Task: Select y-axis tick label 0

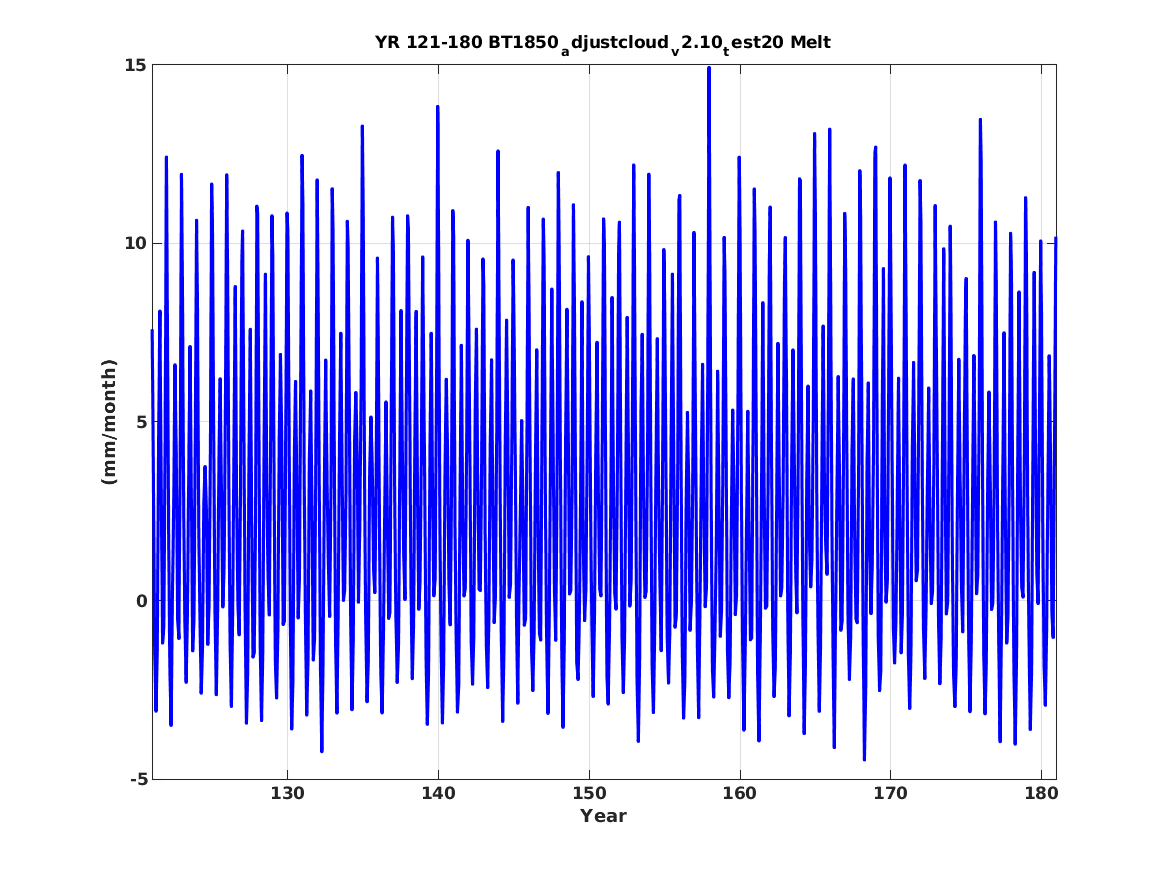Action: coord(141,600)
